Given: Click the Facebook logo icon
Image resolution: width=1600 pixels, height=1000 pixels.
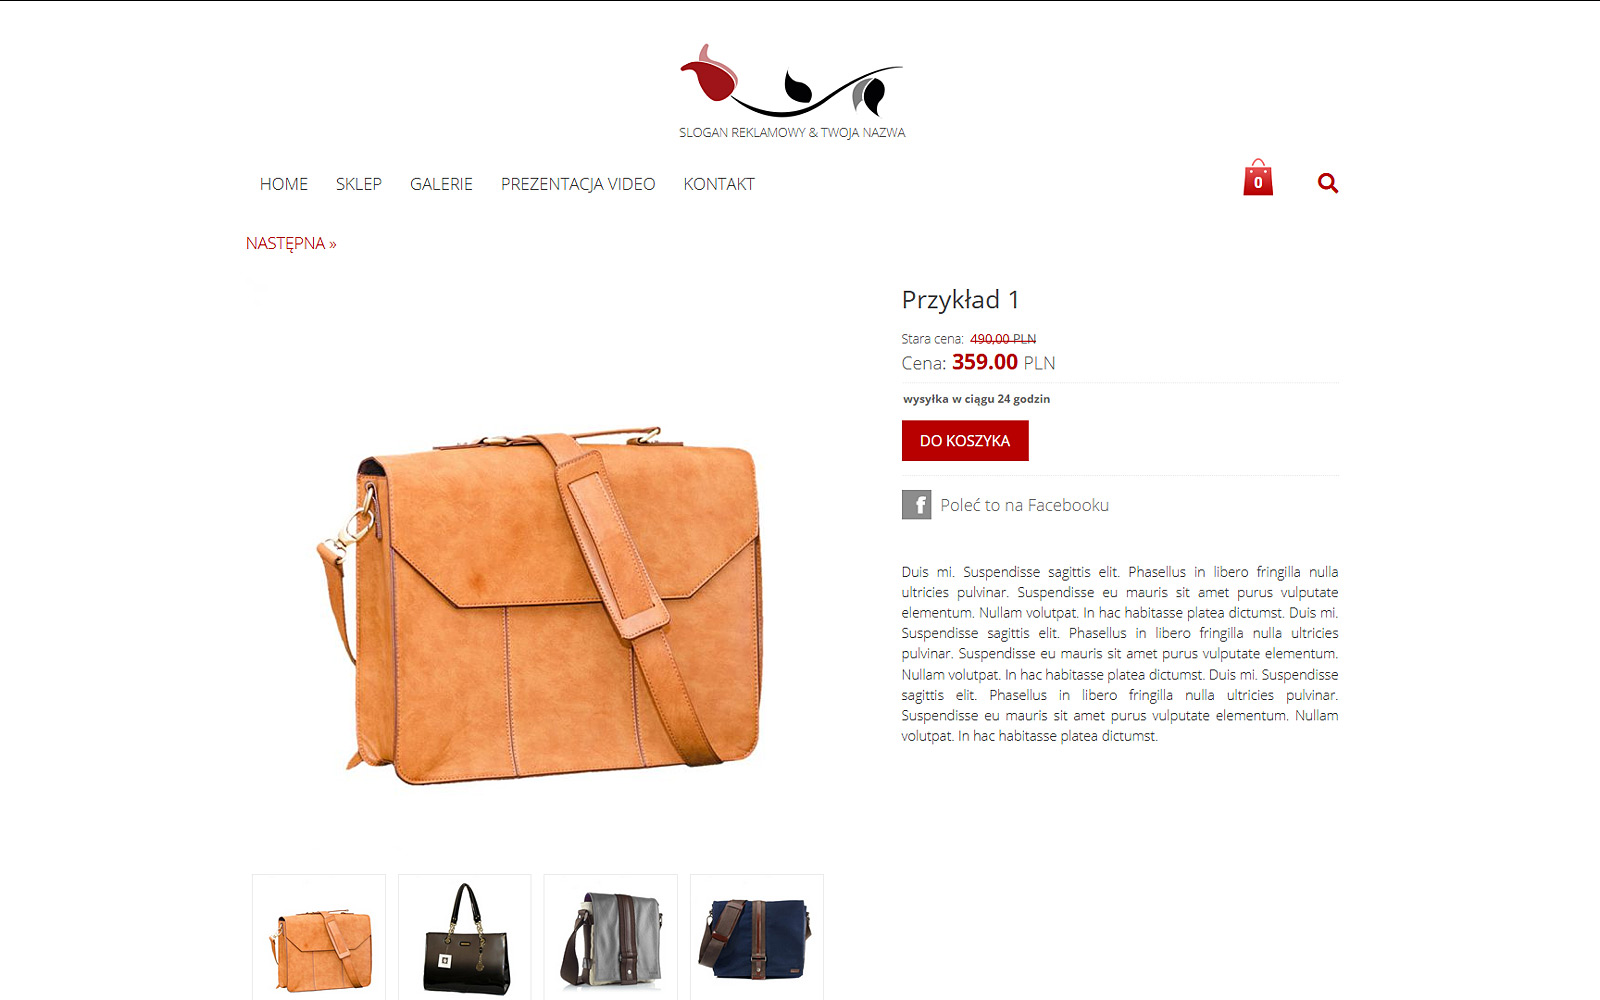Looking at the screenshot, I should point(916,505).
